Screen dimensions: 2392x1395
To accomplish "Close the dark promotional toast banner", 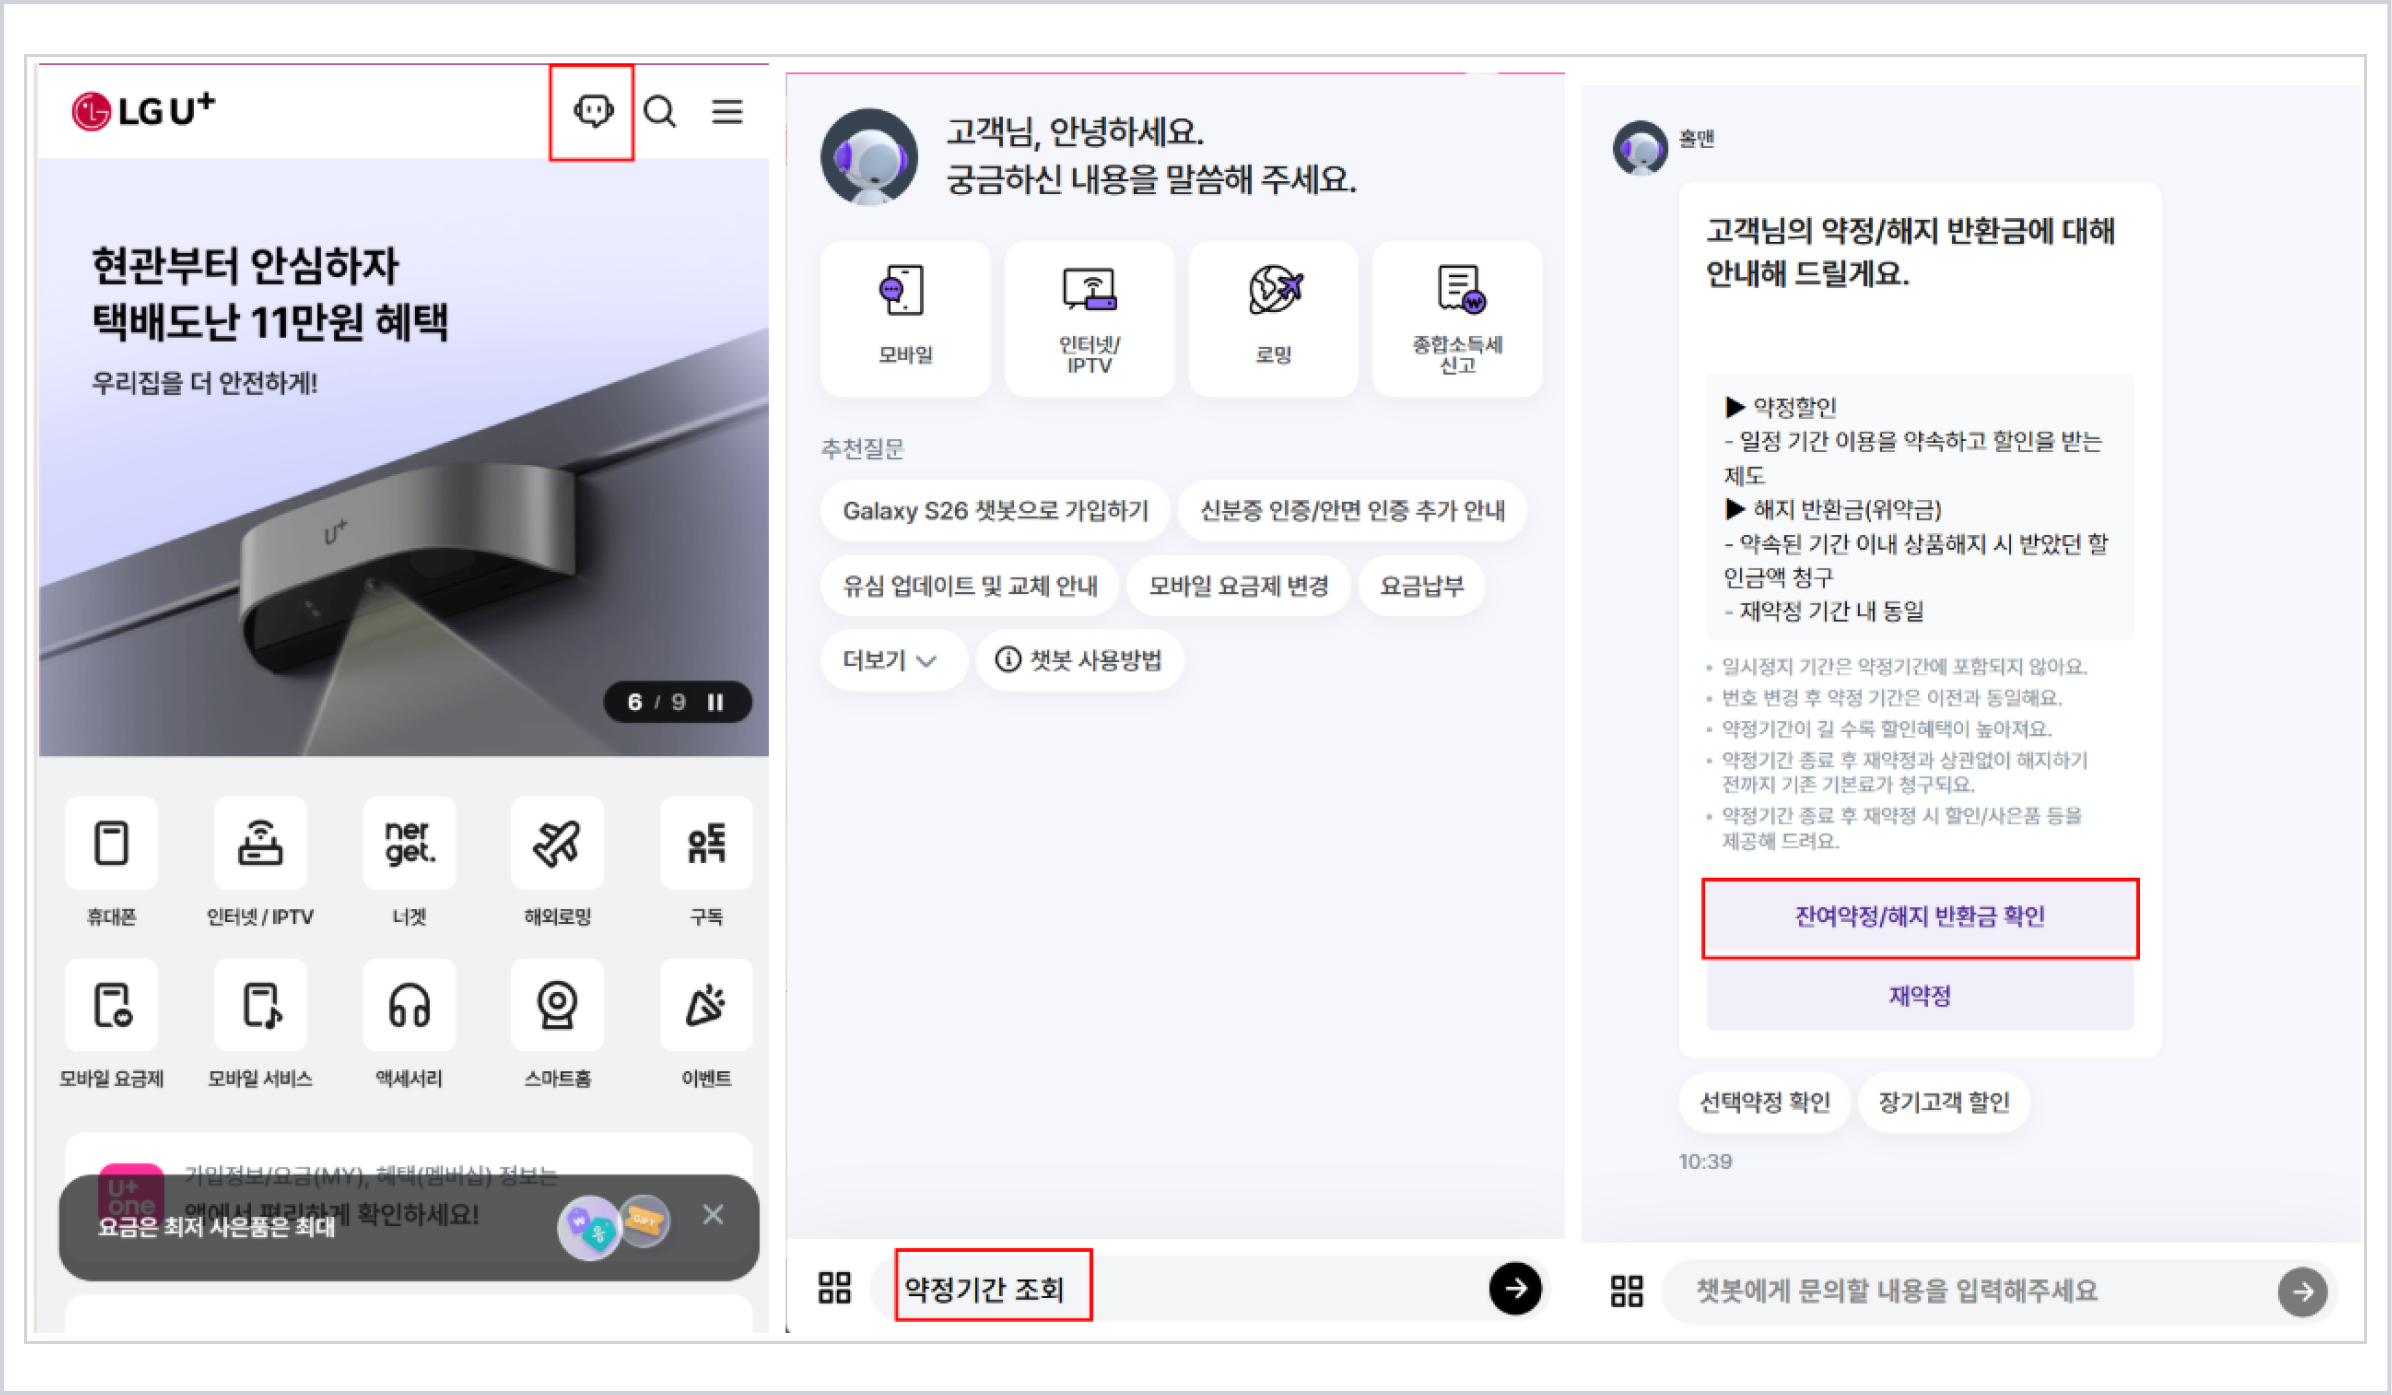I will click(x=713, y=1214).
